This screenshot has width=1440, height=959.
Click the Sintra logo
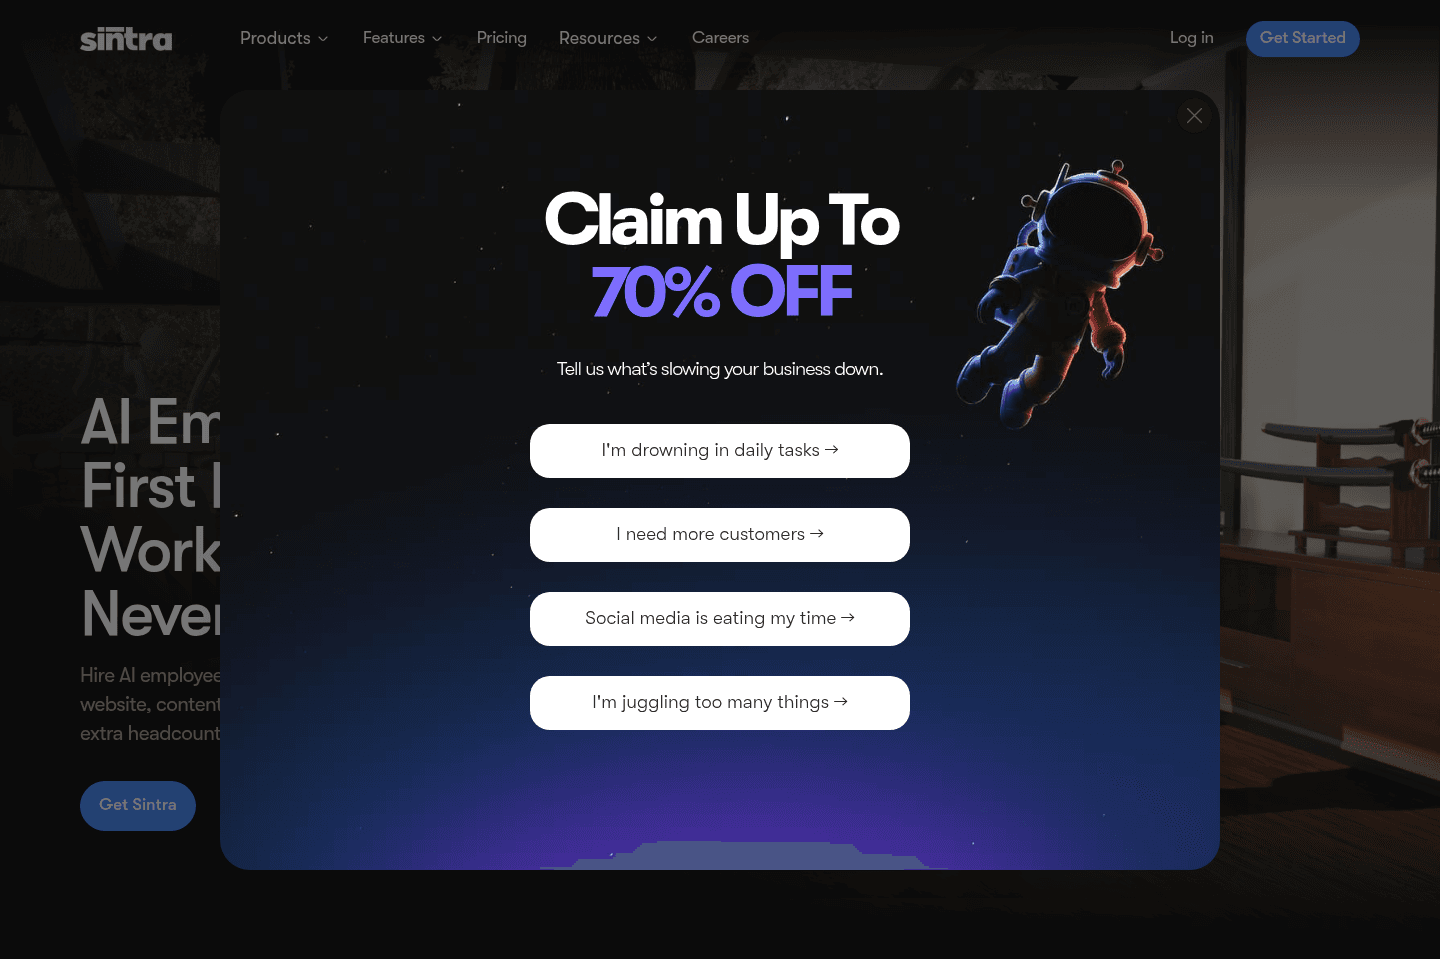coord(126,39)
